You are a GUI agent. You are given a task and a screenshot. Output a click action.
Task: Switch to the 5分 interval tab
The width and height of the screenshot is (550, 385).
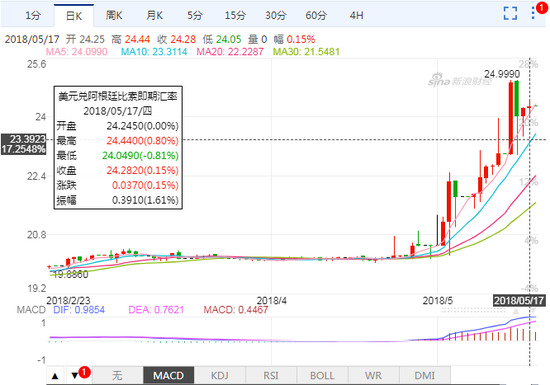coord(195,15)
